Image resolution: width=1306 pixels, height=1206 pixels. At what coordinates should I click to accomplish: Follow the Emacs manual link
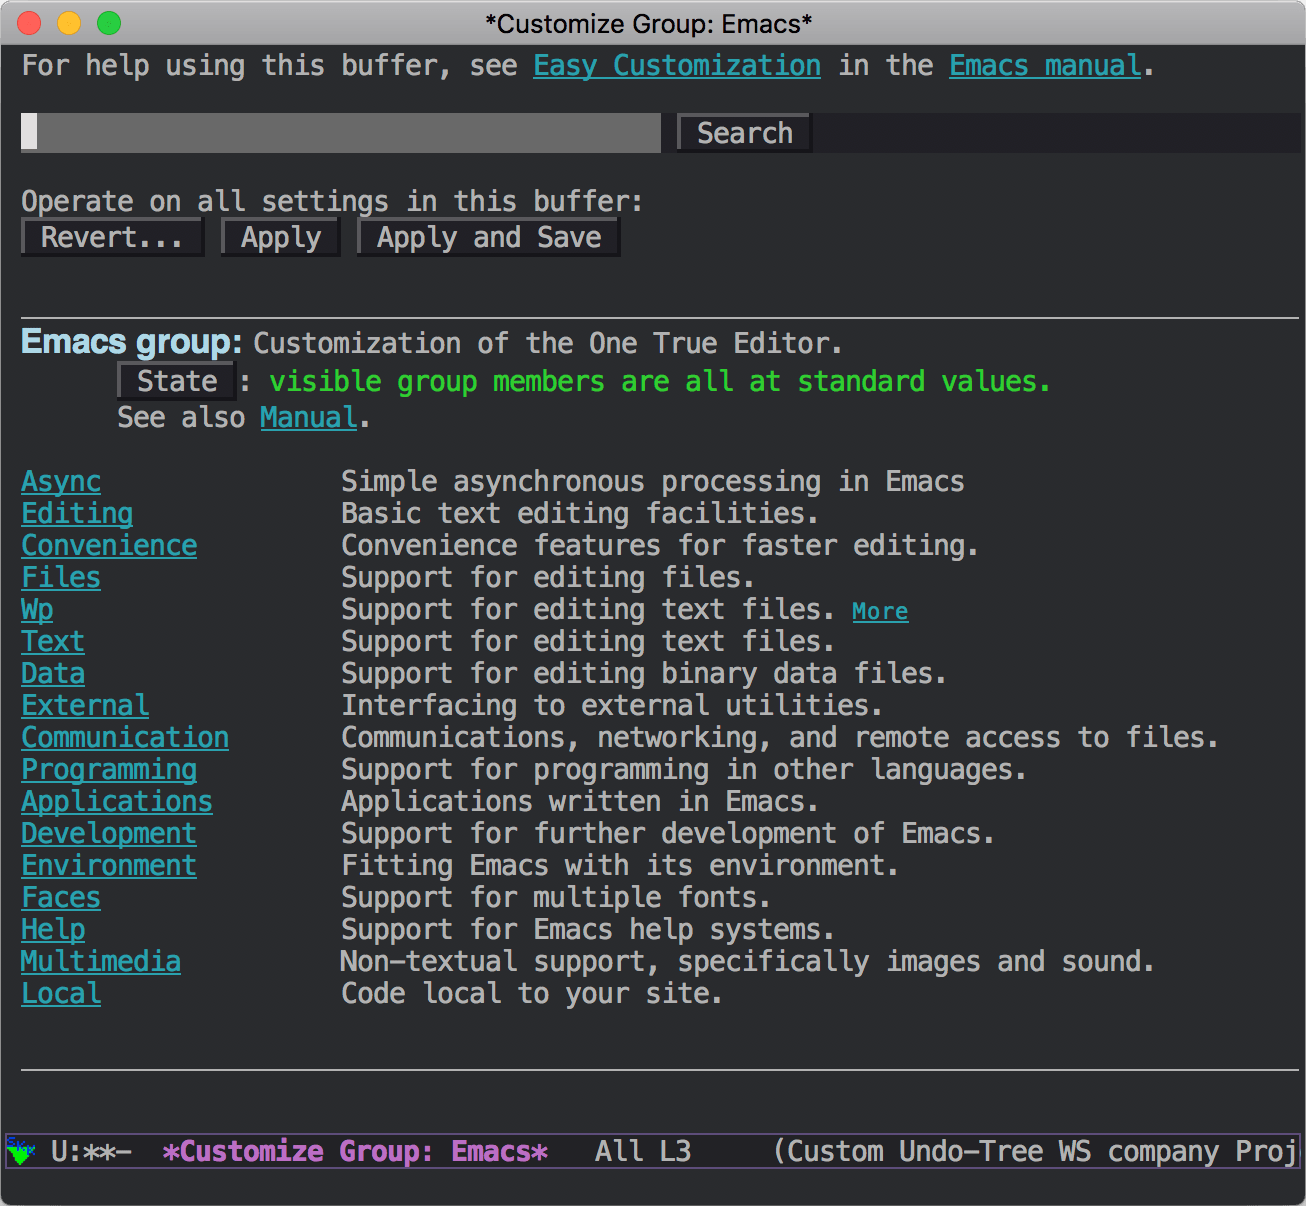(x=1045, y=66)
